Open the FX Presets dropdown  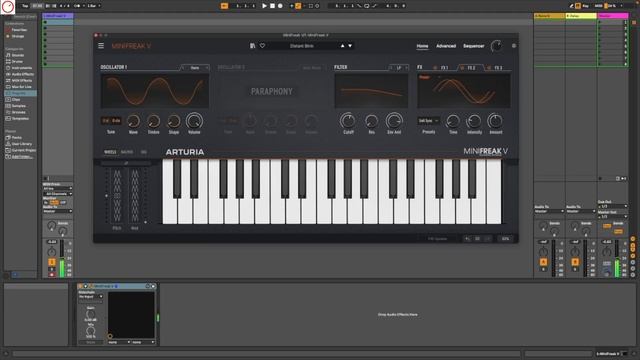coord(428,121)
